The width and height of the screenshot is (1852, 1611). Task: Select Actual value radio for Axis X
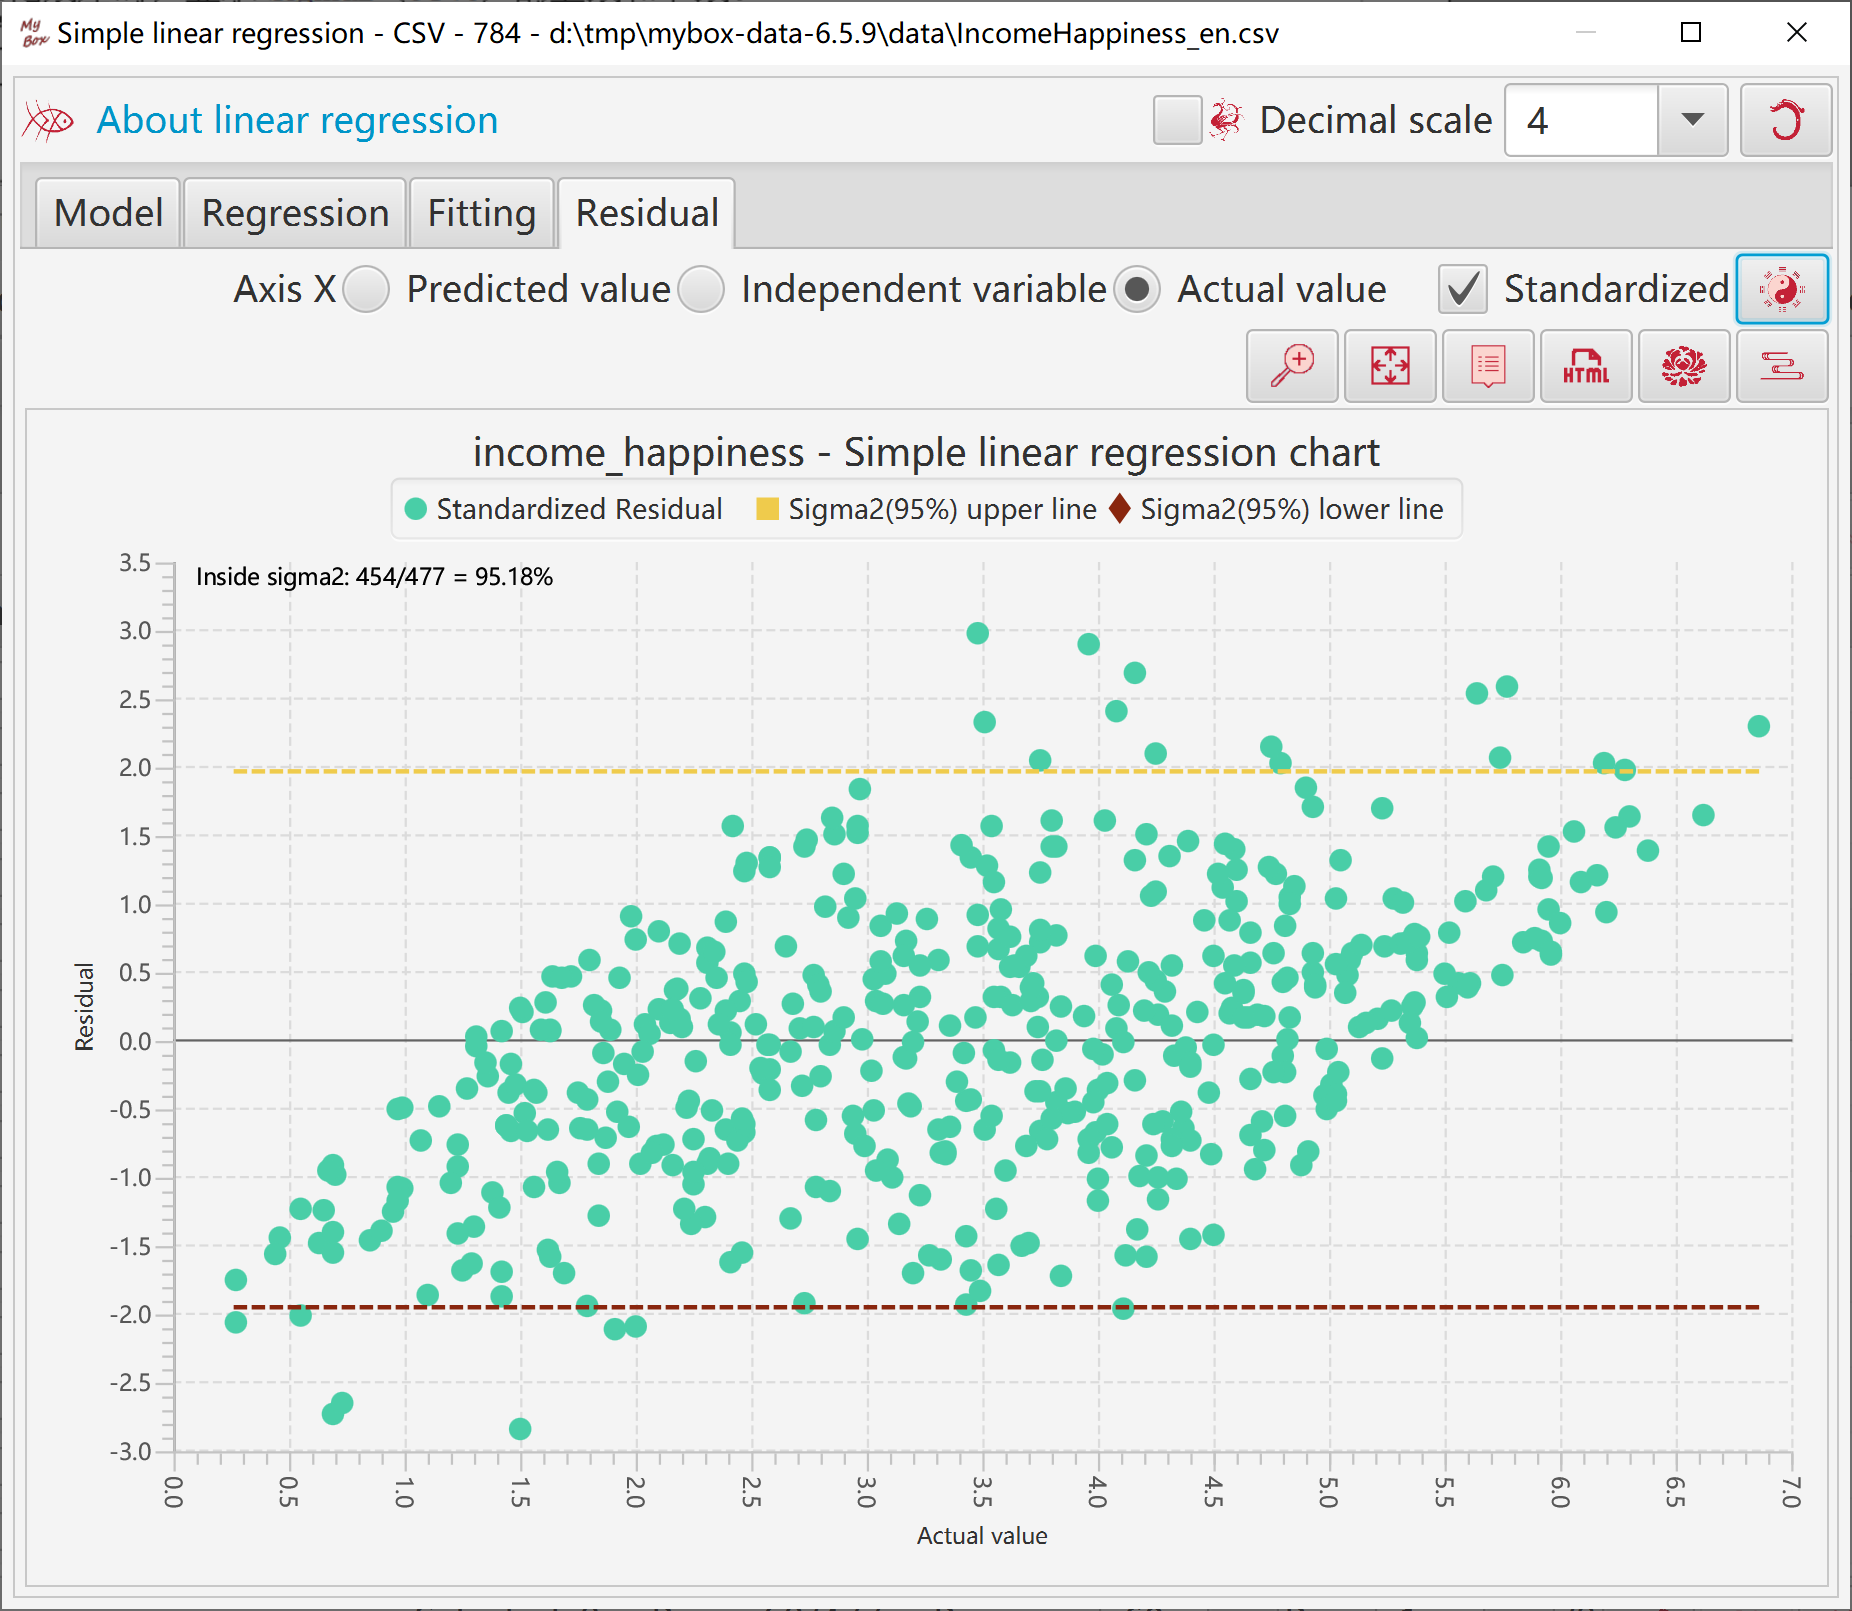point(1137,289)
